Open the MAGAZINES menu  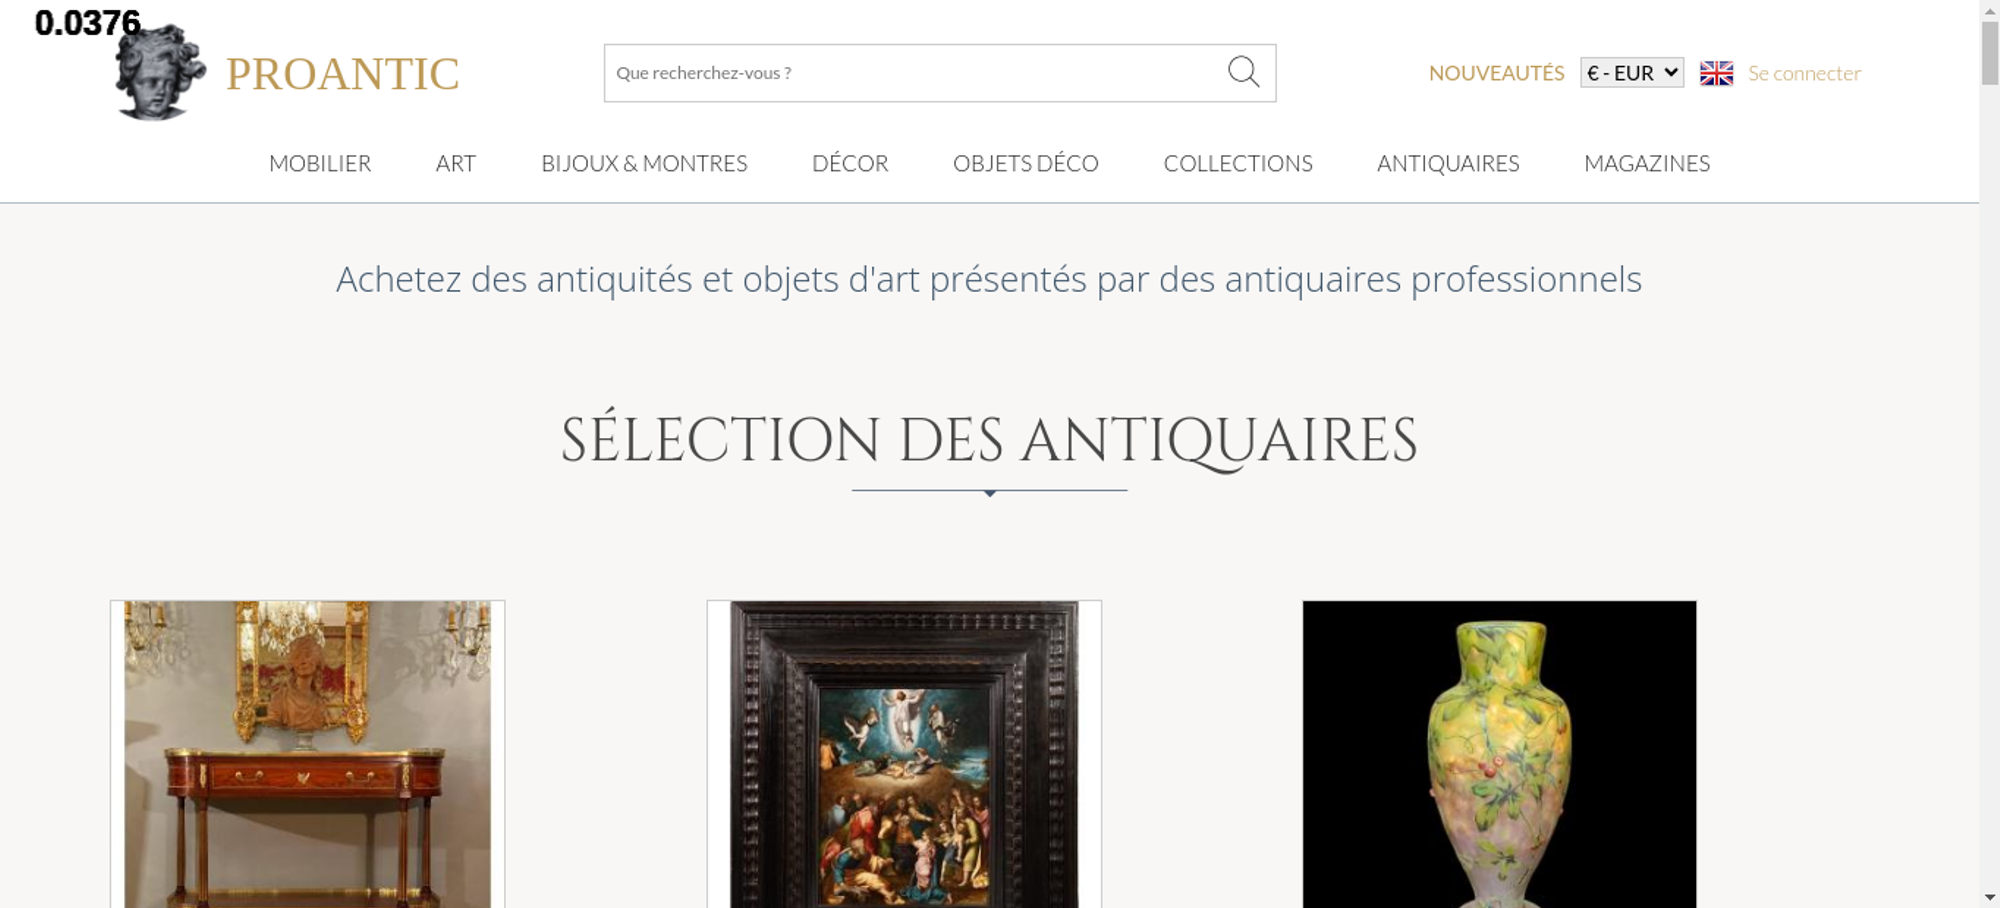click(1647, 163)
